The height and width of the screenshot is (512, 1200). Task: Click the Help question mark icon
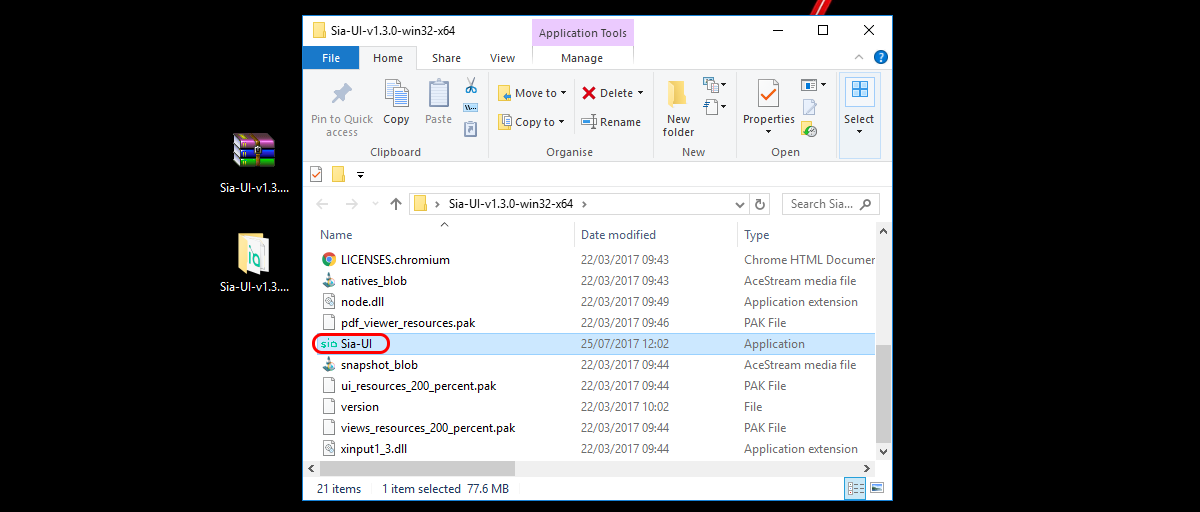[x=880, y=58]
